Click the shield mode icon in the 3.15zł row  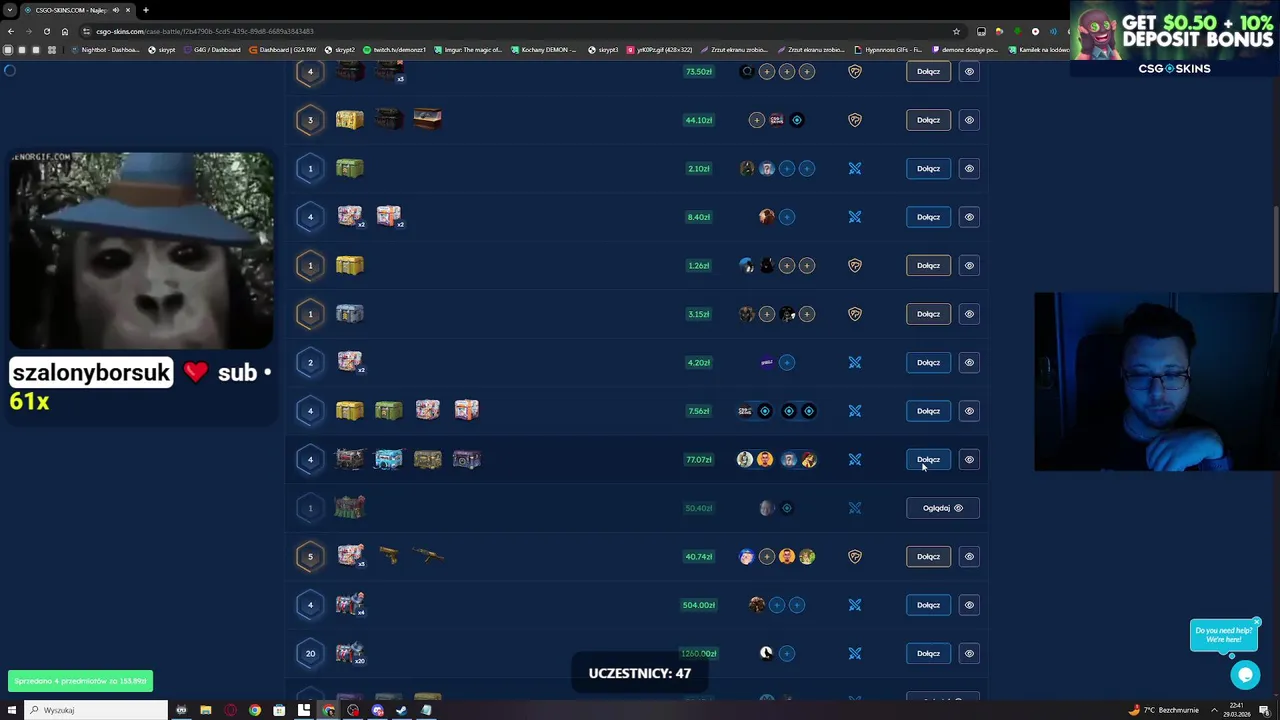click(855, 314)
